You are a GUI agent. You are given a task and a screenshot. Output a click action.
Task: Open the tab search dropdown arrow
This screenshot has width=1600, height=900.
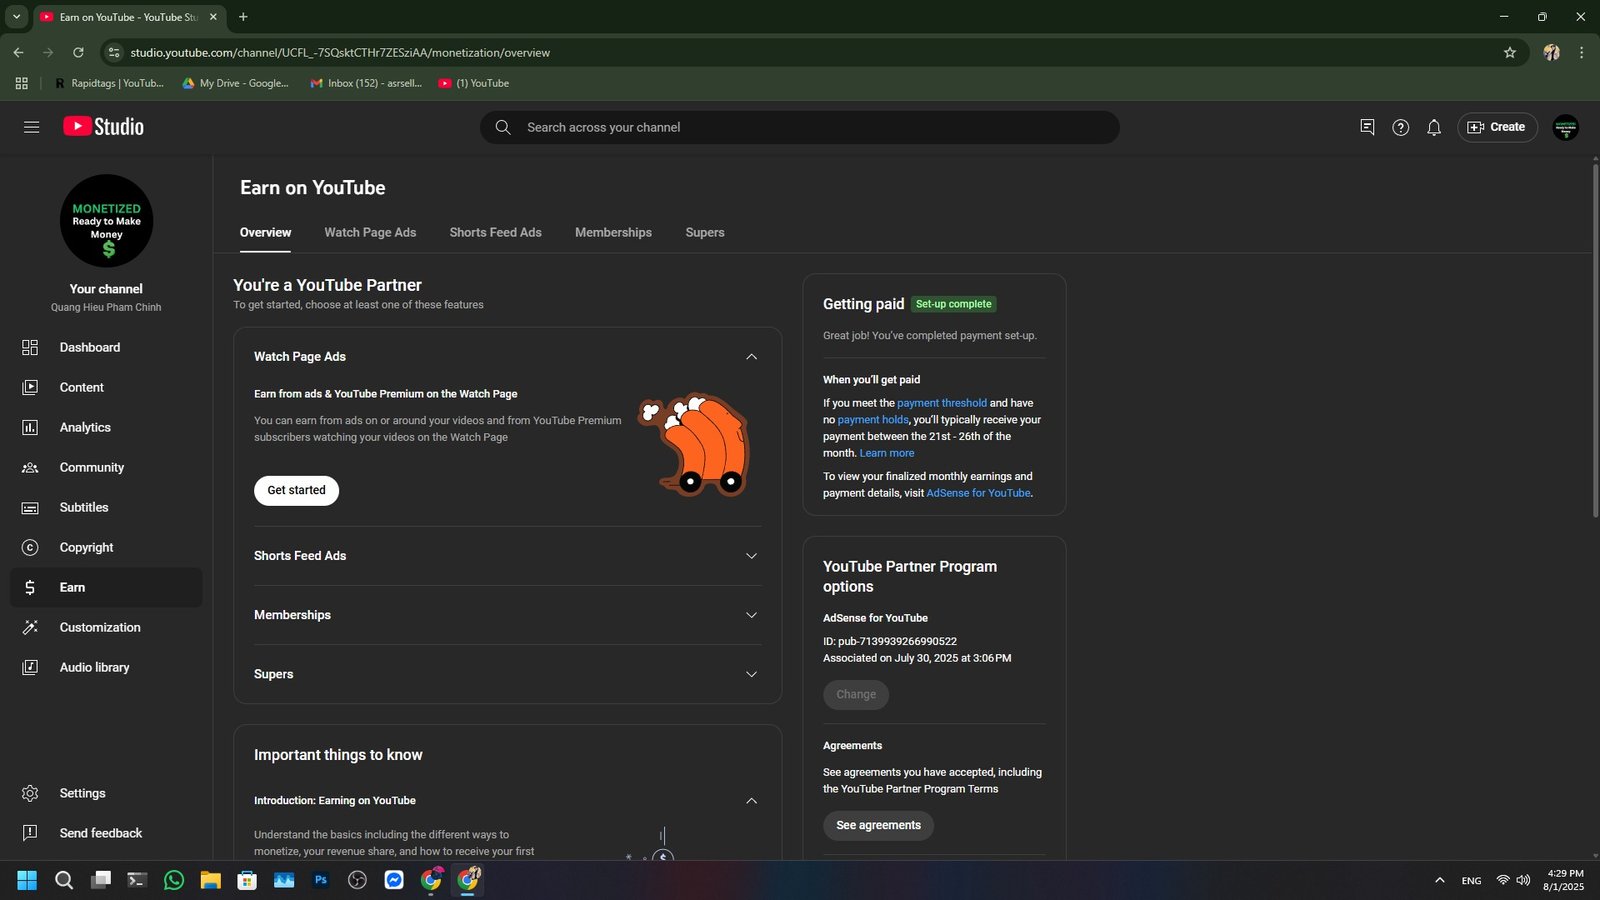pos(16,17)
